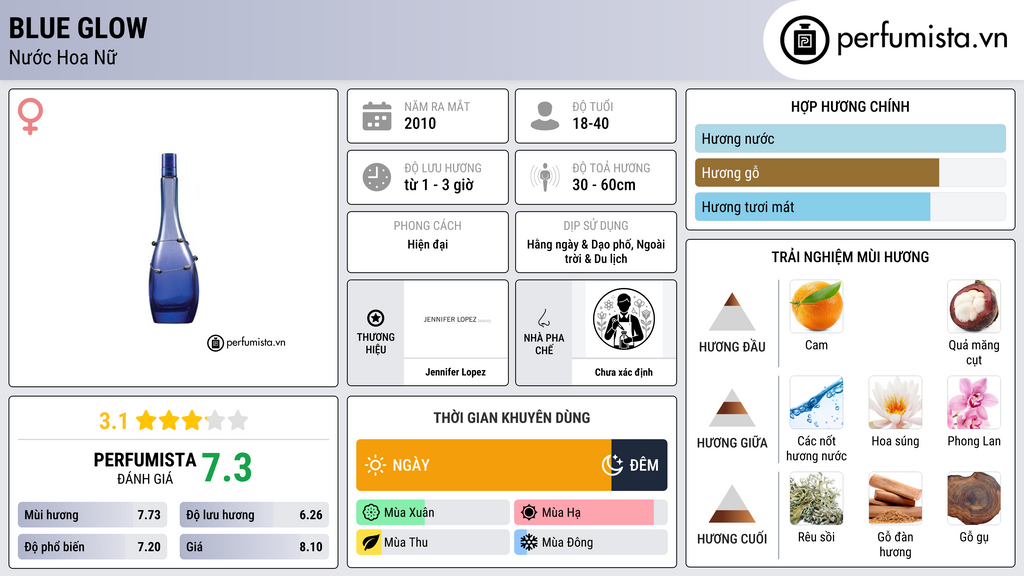
Task: Click the '30 - 60cm' projection value
Action: click(603, 185)
